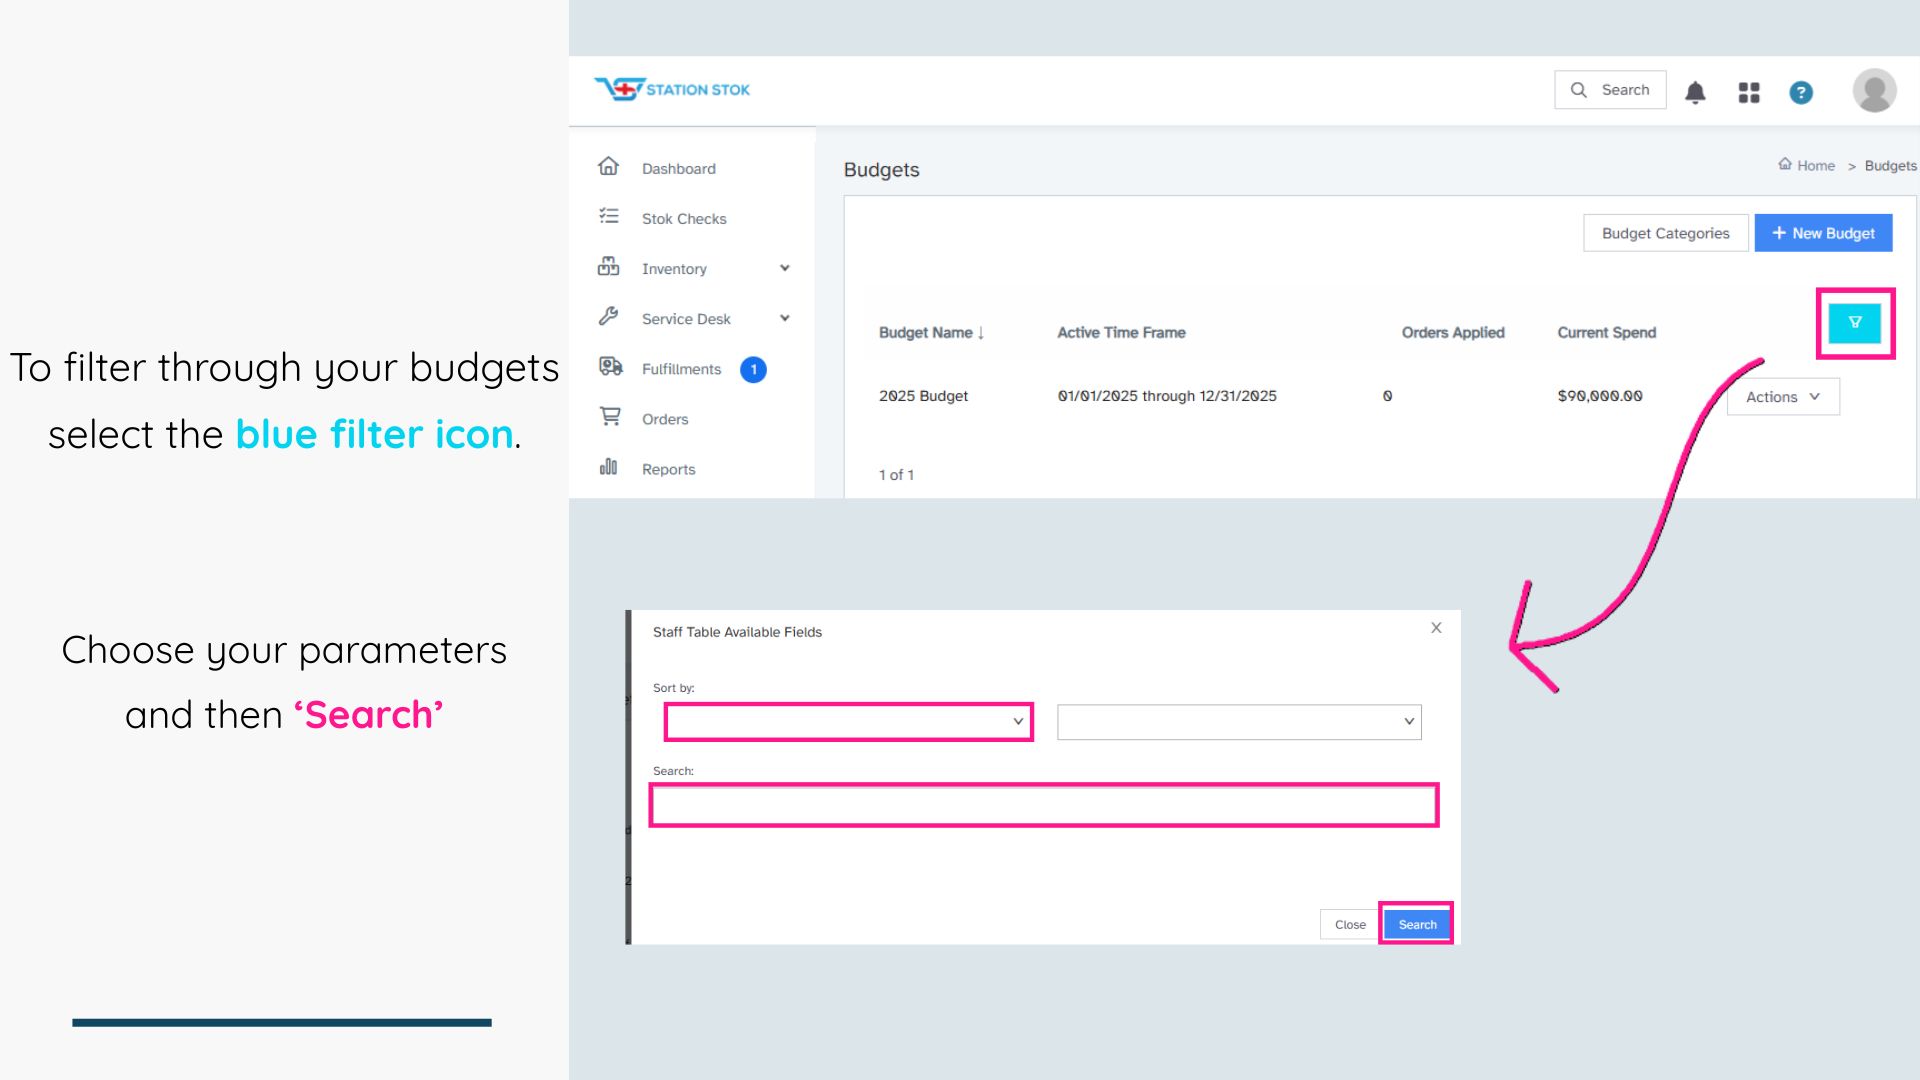Select Stok Checks in the sidebar
Screen dimensions: 1920x1080
[684, 219]
